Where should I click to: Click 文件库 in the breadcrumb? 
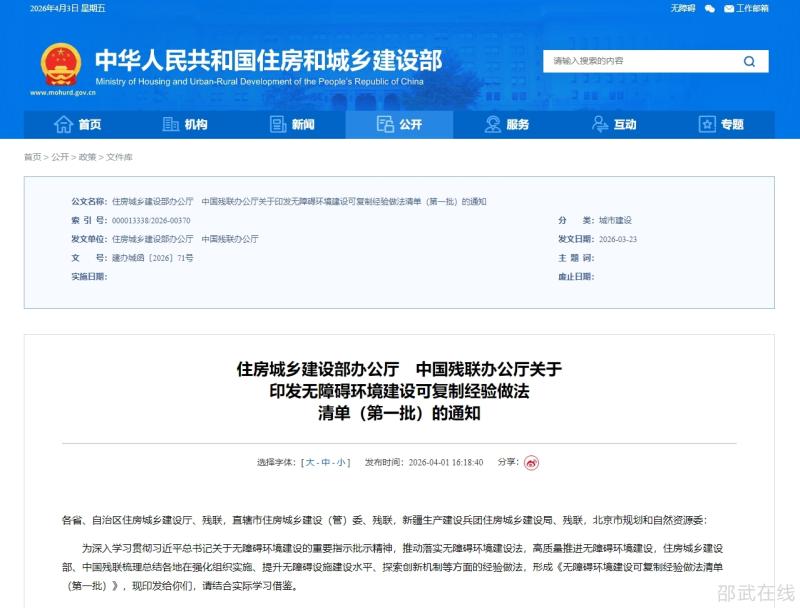(119, 157)
